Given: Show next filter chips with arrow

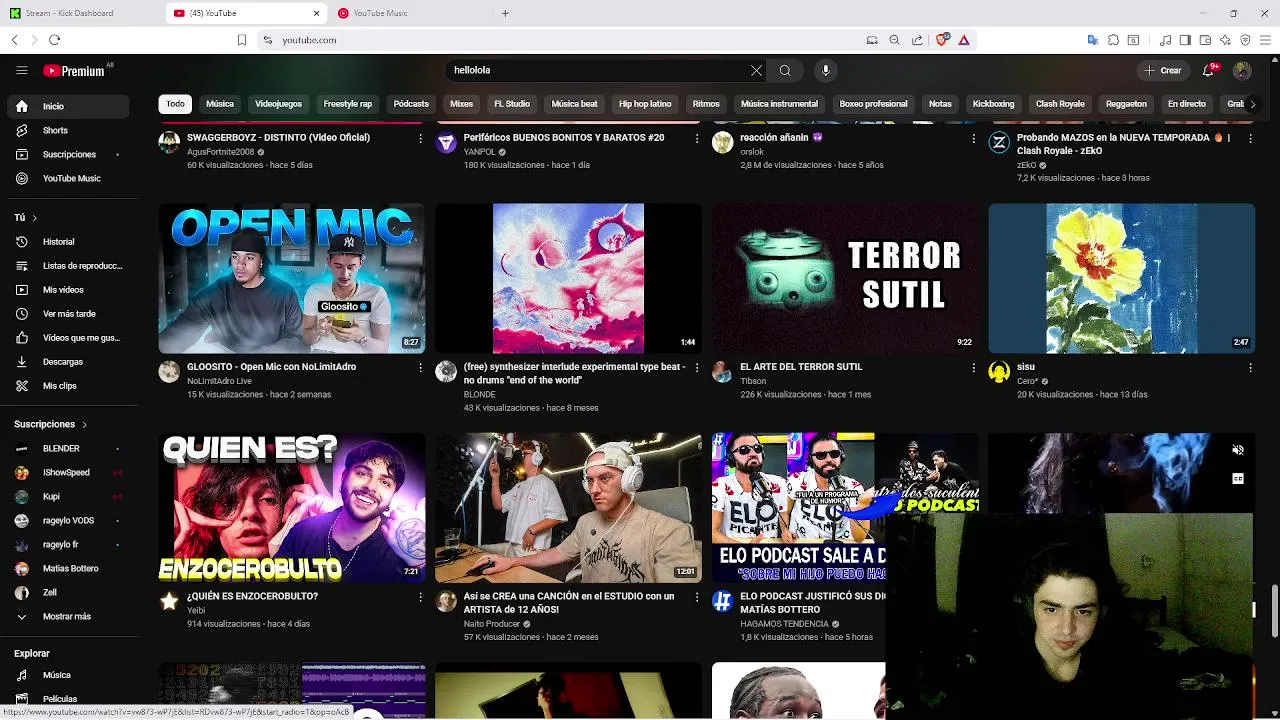Looking at the screenshot, I should point(1252,104).
